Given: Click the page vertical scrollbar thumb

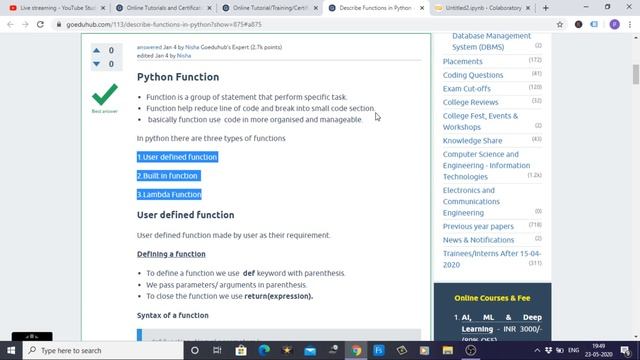Looking at the screenshot, I should (636, 74).
